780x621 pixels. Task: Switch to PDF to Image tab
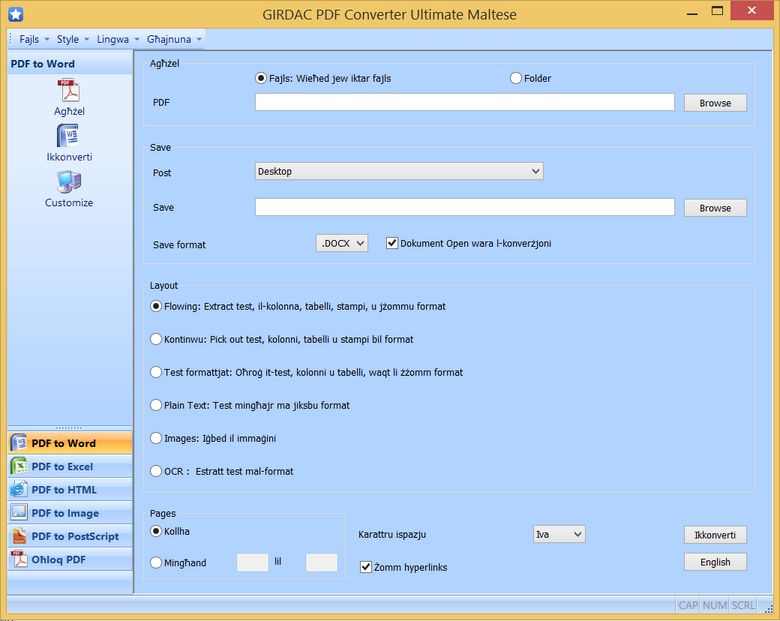click(70, 513)
